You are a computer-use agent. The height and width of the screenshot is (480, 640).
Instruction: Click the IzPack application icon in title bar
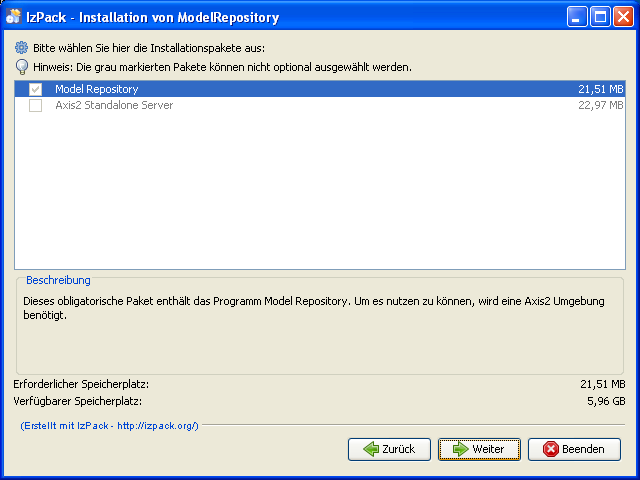pyautogui.click(x=13, y=16)
